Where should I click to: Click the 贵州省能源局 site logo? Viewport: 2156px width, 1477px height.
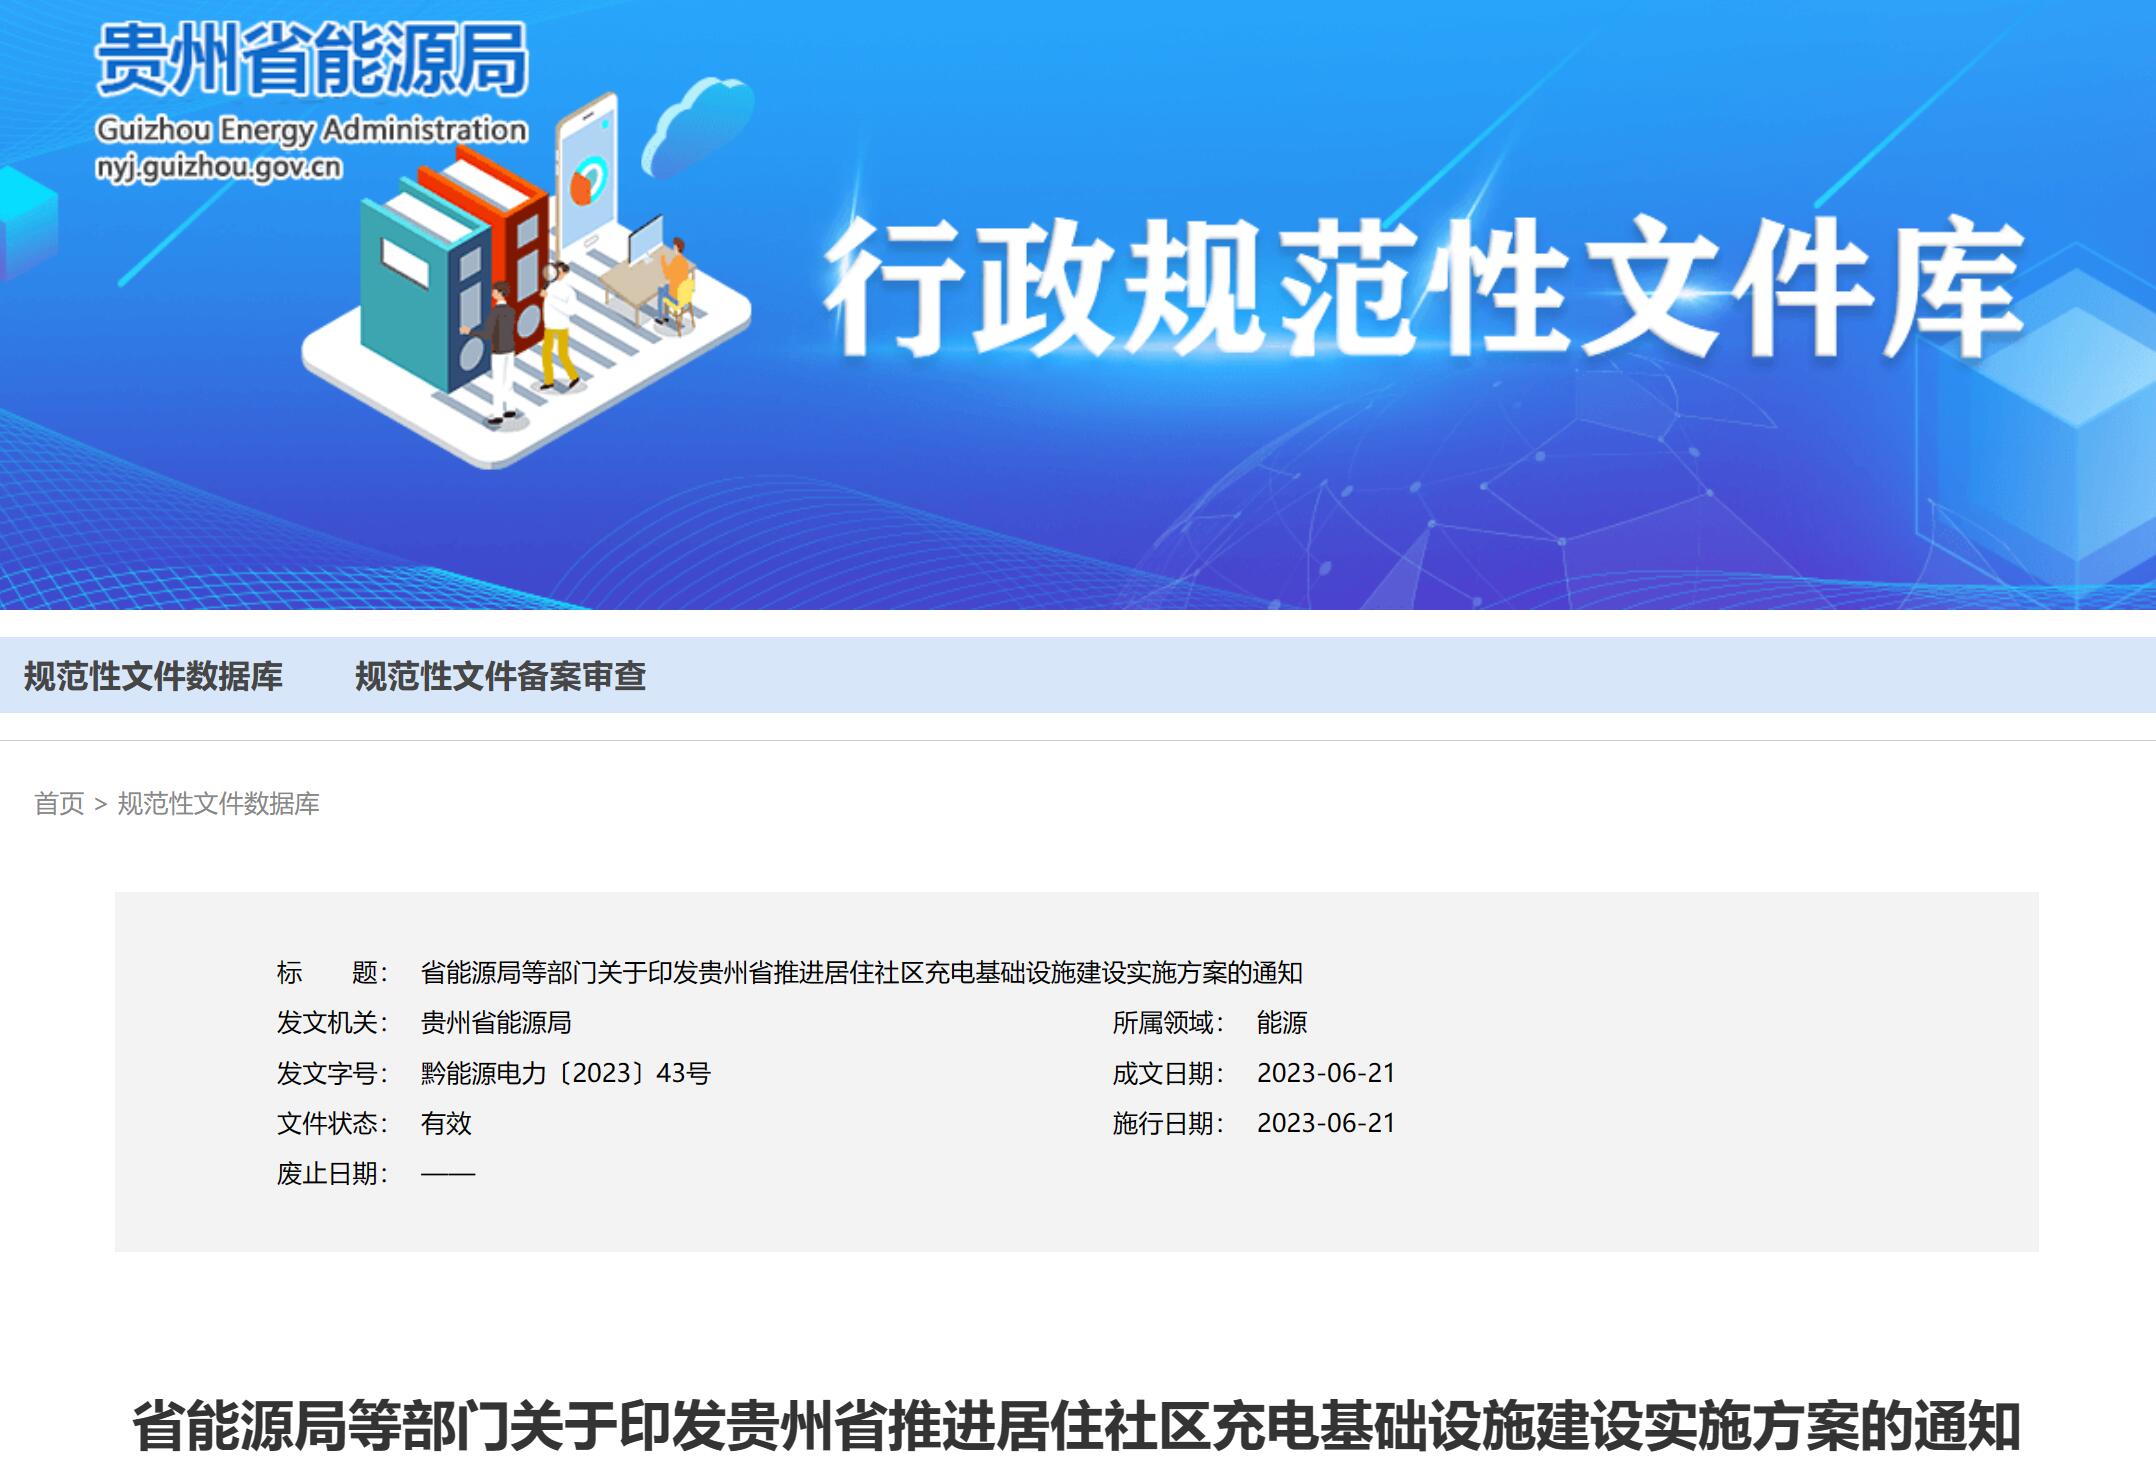coord(312,59)
